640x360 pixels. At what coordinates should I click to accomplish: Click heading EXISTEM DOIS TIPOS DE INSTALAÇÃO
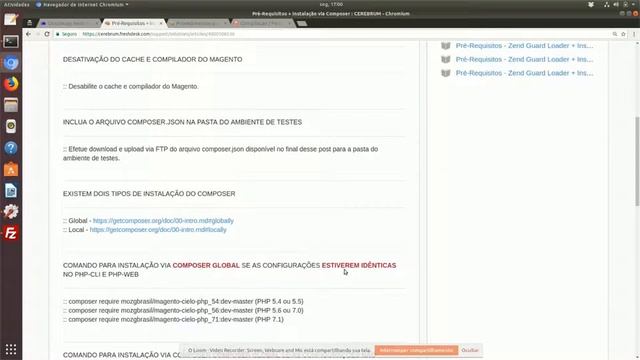pos(149,193)
